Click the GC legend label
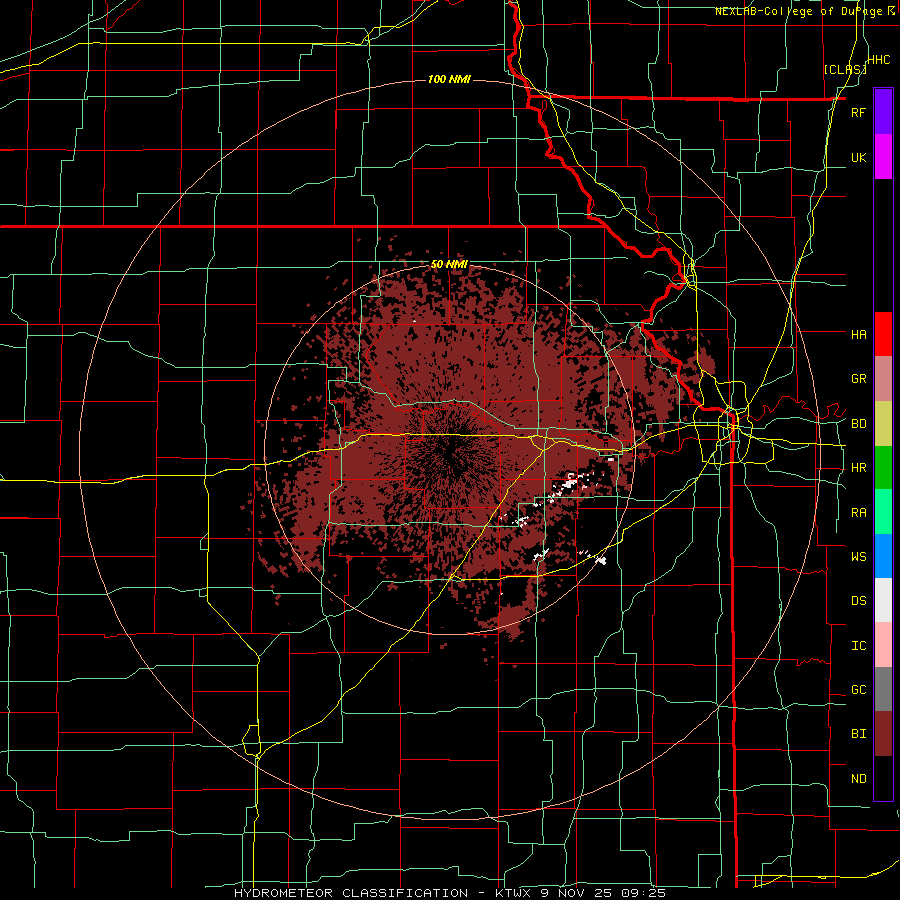This screenshot has width=900, height=900. 858,690
